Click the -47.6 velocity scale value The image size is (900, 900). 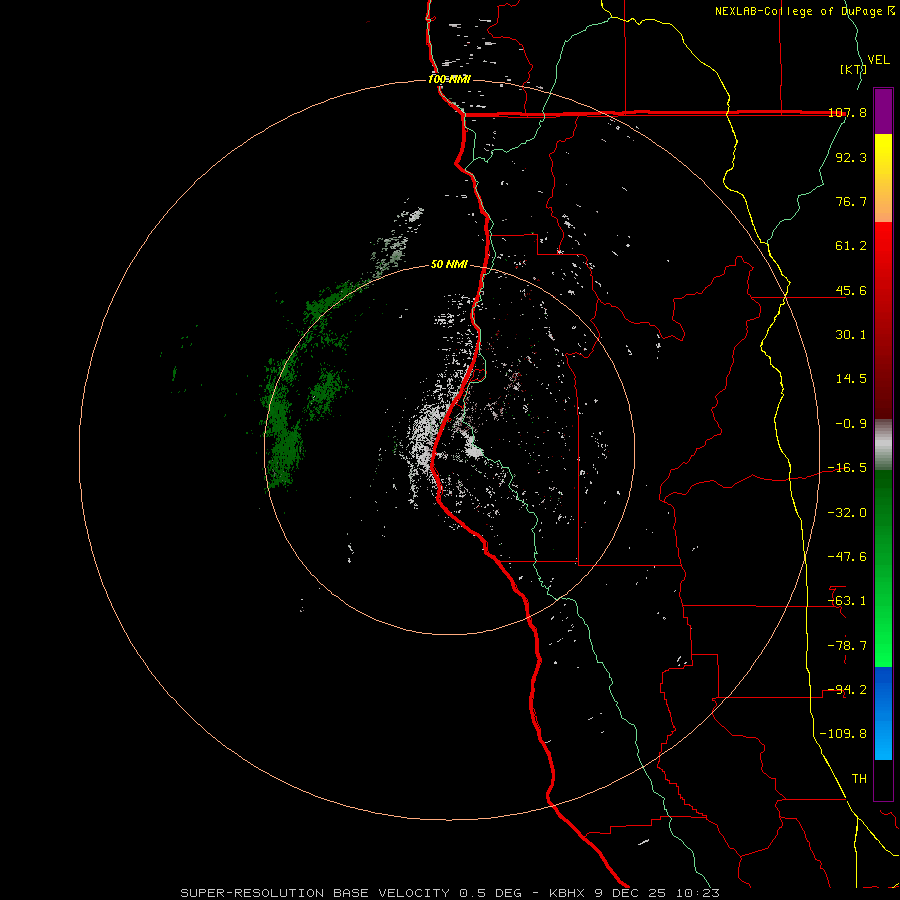click(847, 557)
